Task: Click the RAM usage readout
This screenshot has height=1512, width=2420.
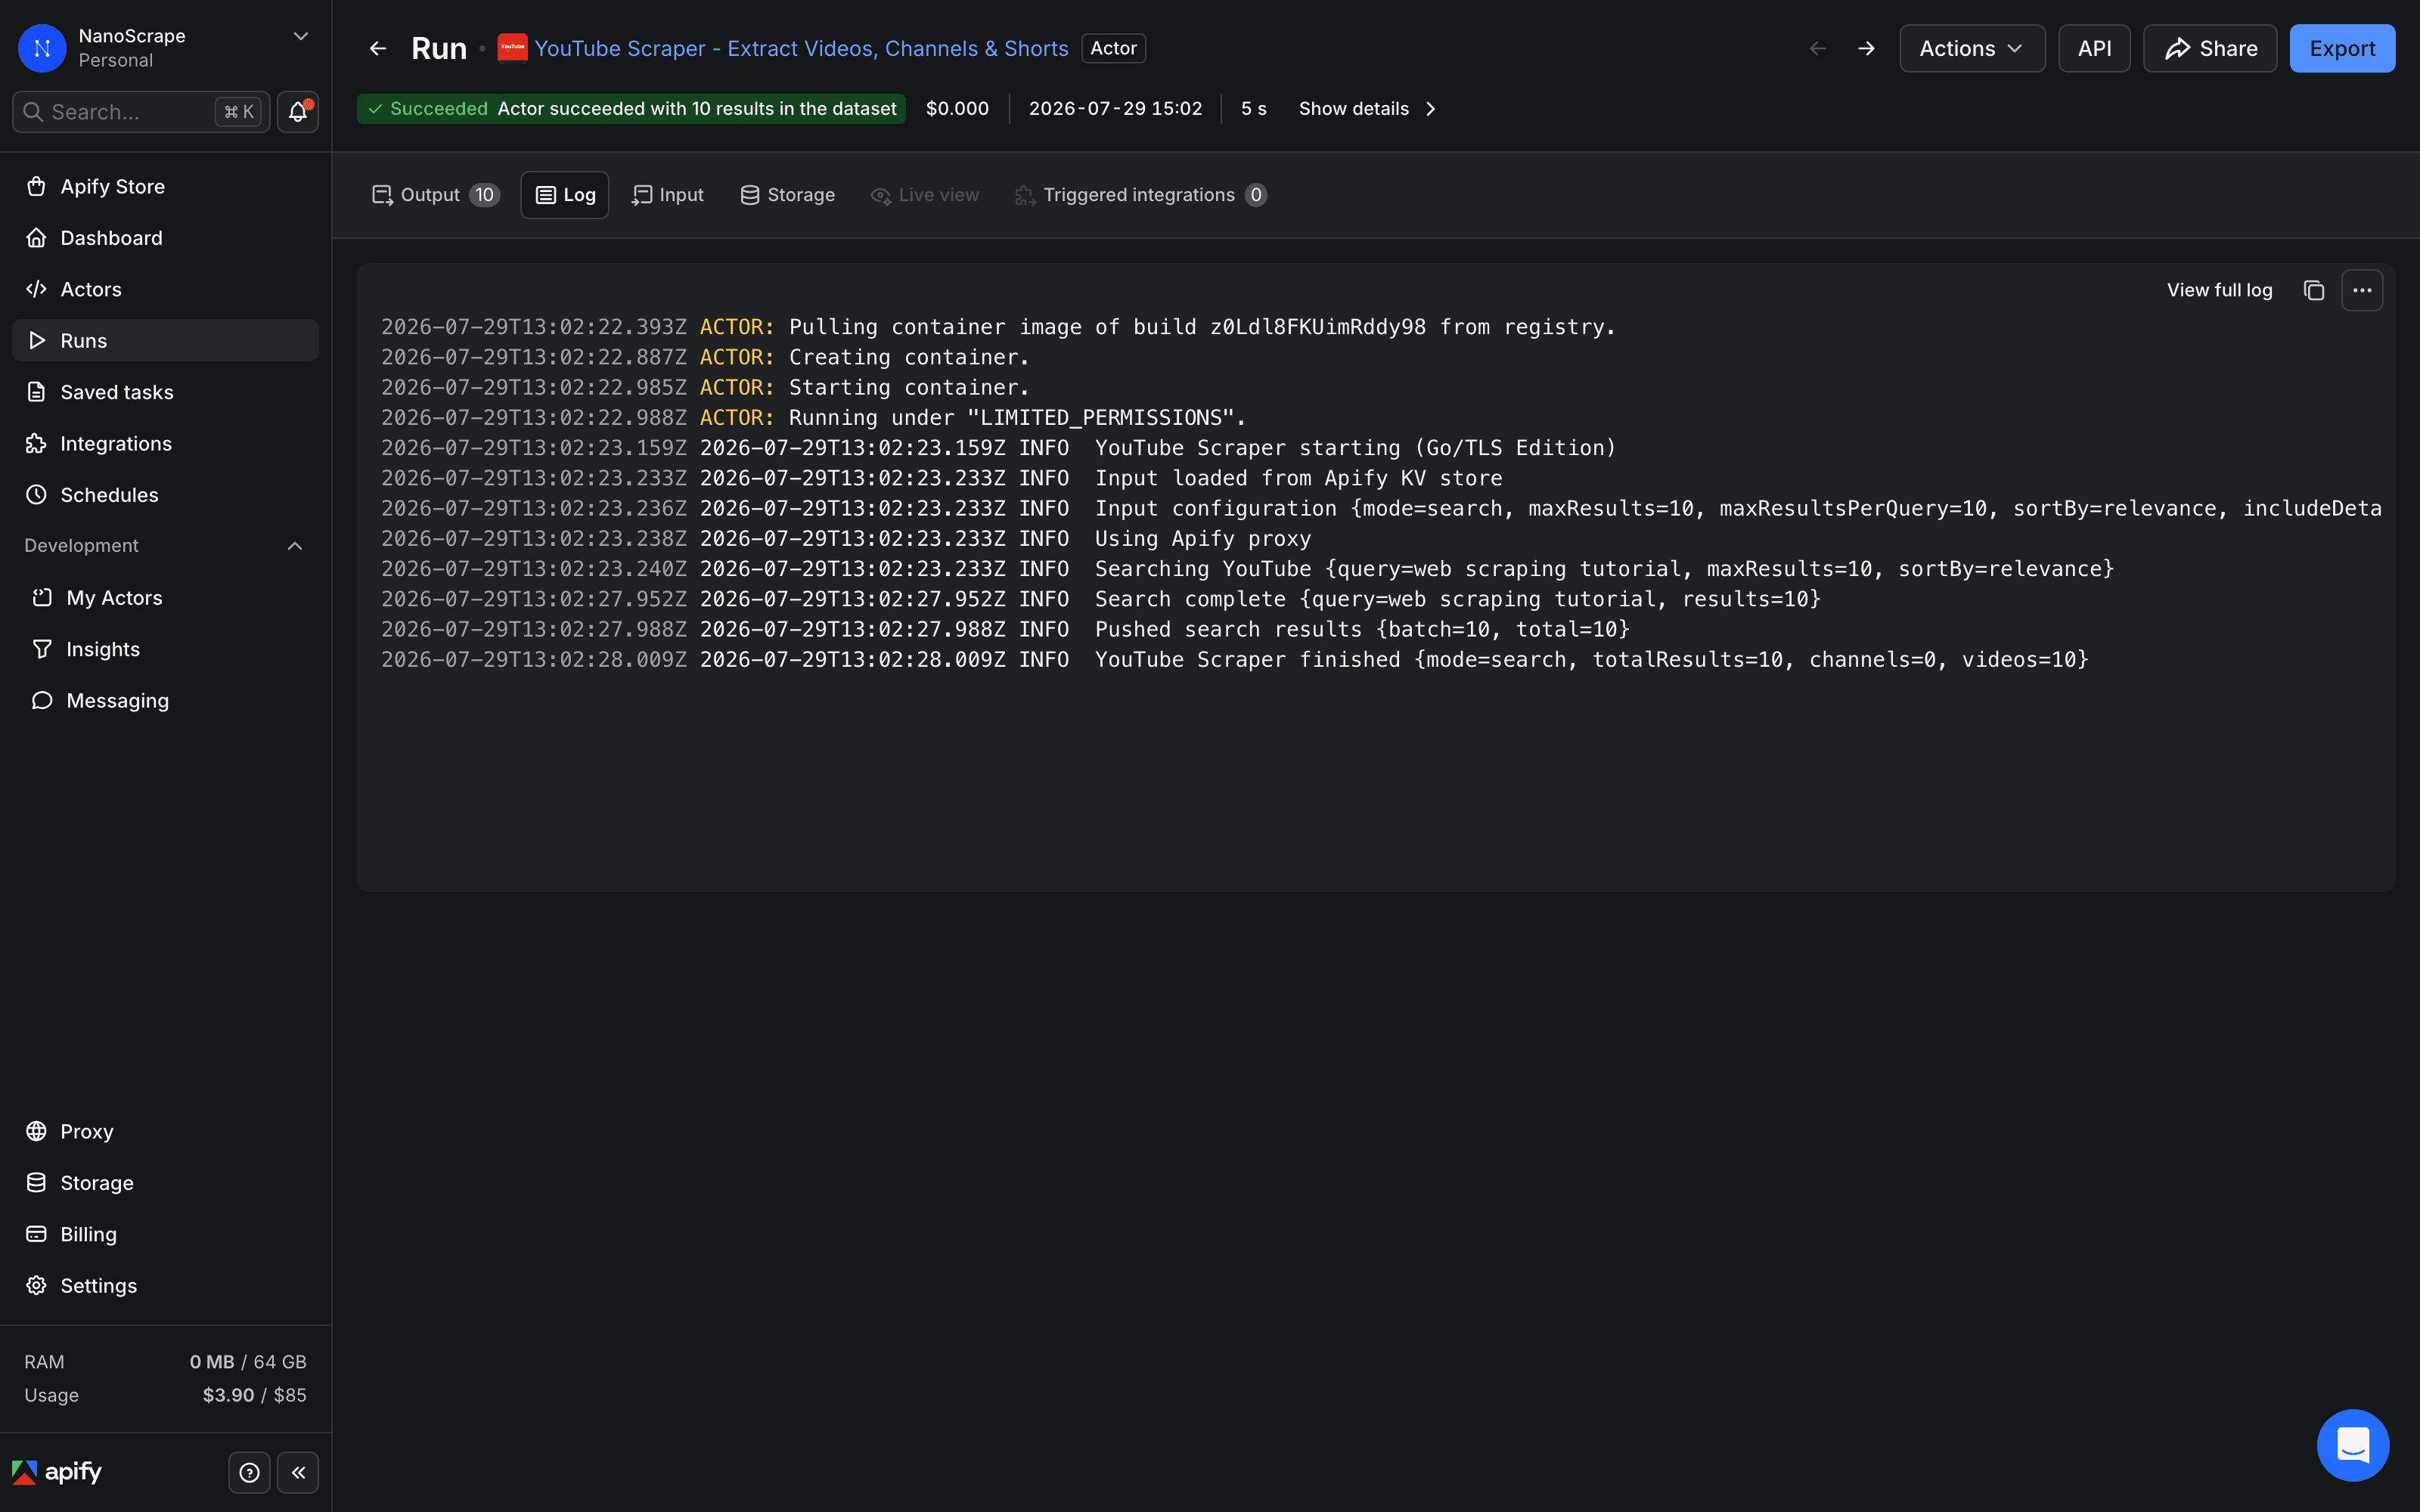Action: 165,1362
